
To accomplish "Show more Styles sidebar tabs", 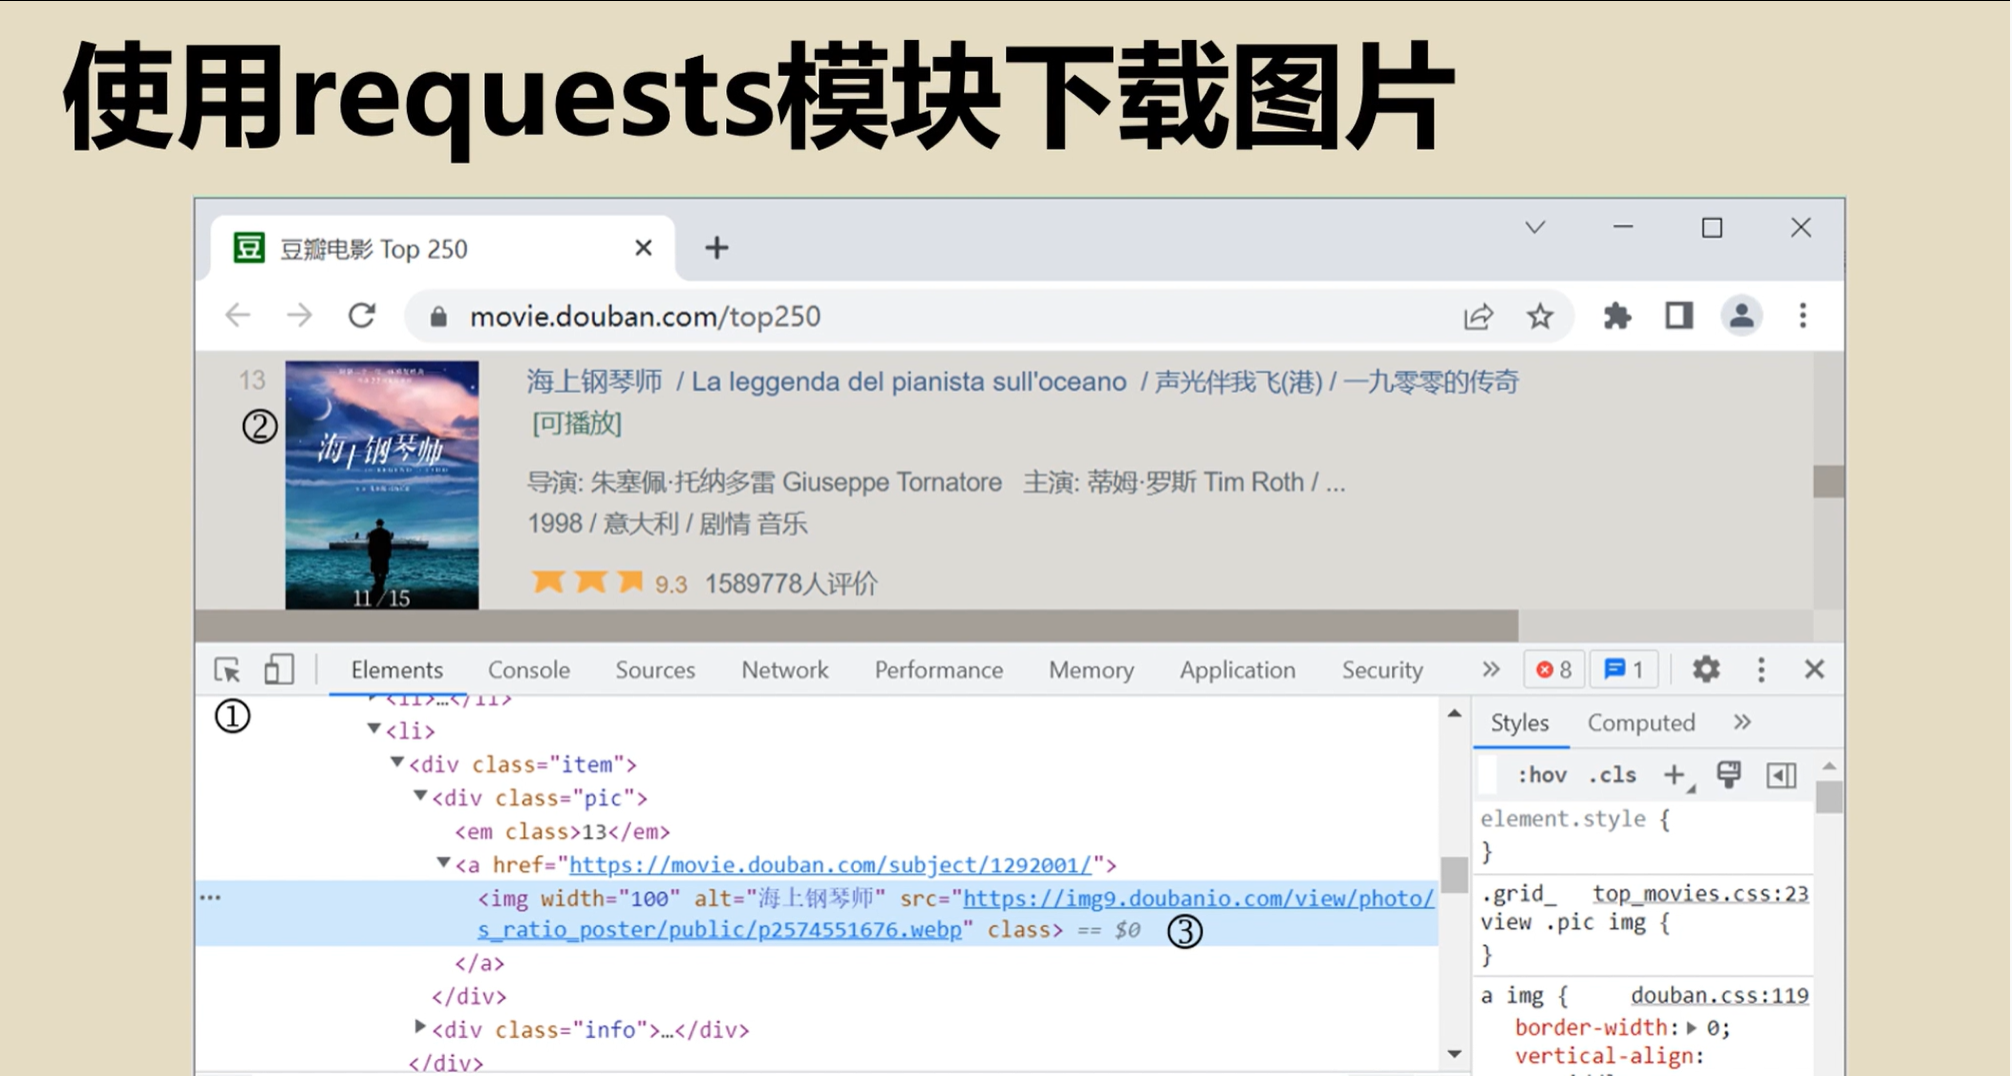I will [x=1742, y=723].
